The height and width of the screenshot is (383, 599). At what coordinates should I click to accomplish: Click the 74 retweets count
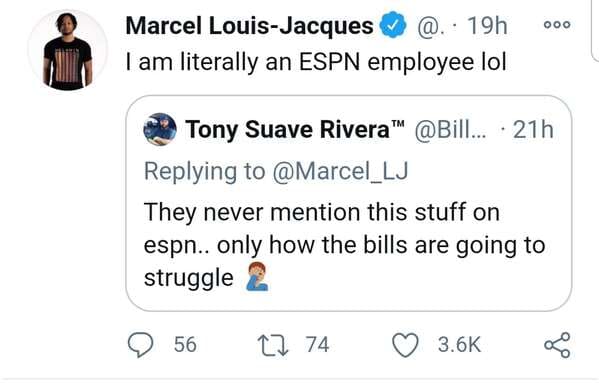coord(317,344)
